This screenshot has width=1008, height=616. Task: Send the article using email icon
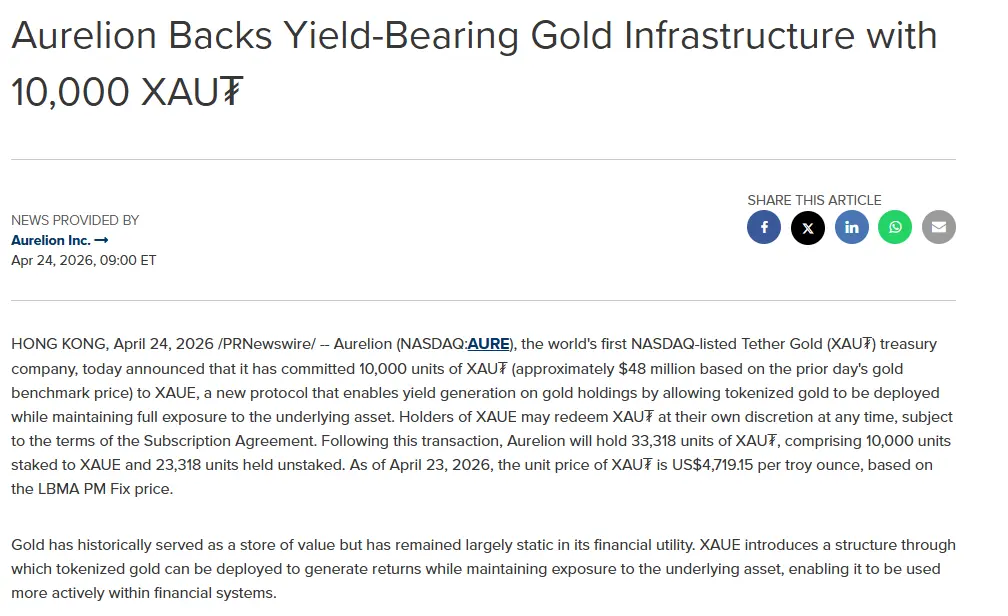(939, 227)
